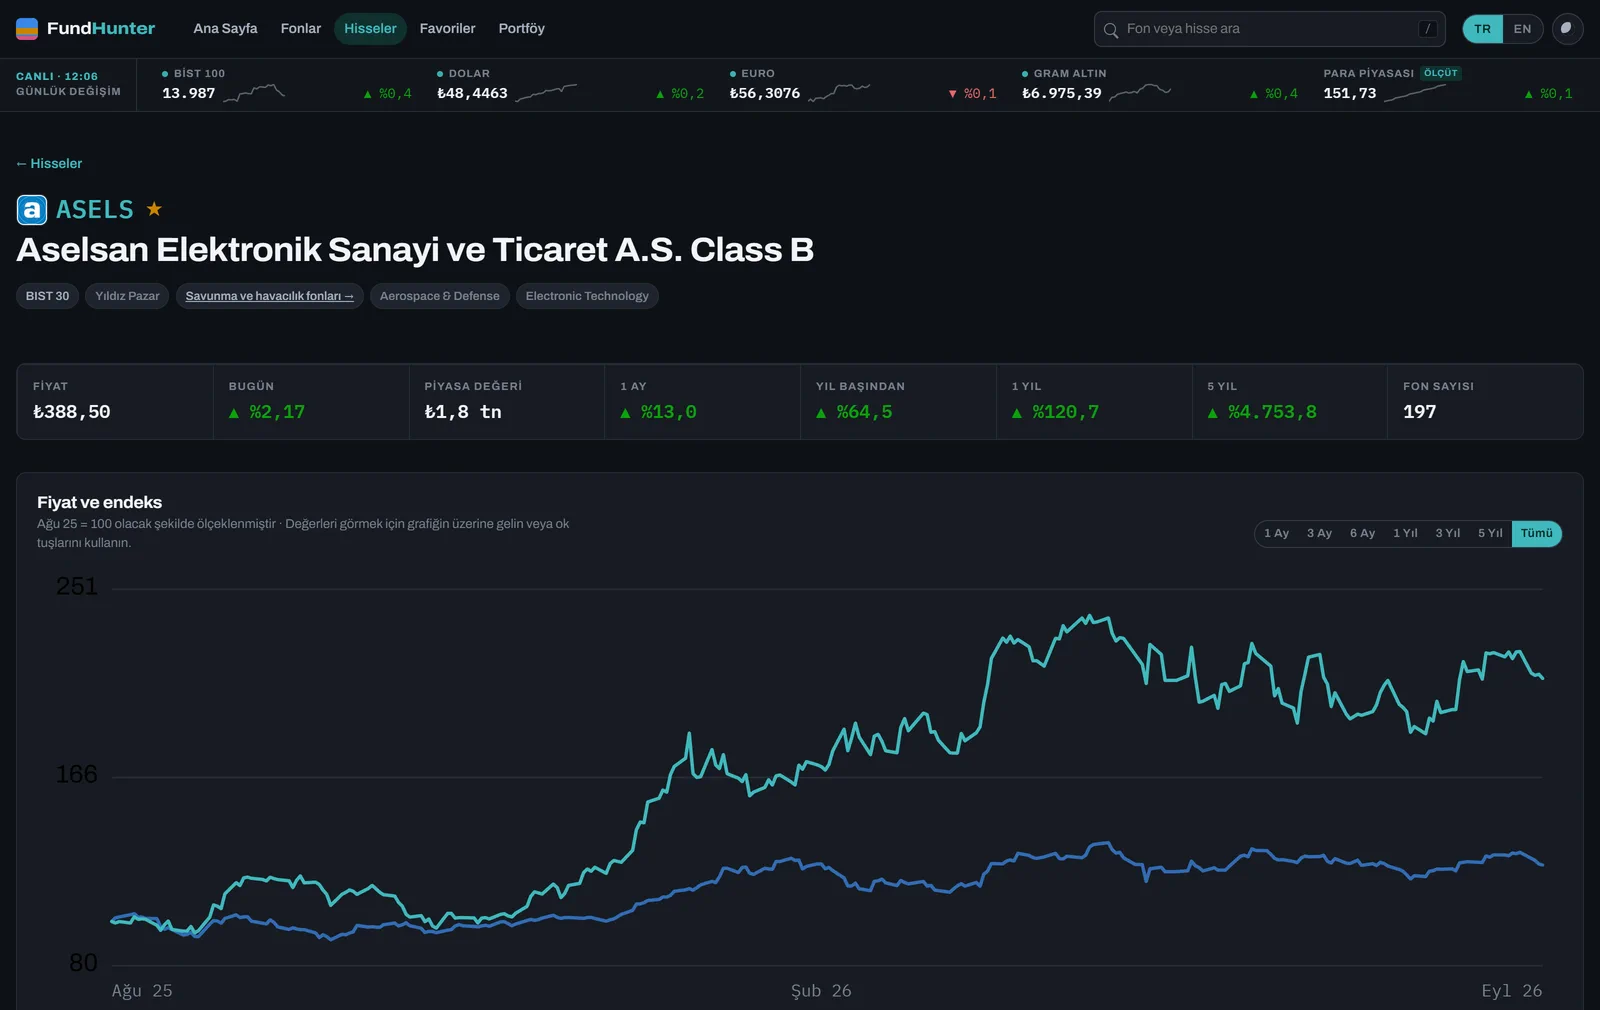This screenshot has width=1600, height=1010.
Task: Select the 3 Yıl chart range
Action: (x=1448, y=533)
